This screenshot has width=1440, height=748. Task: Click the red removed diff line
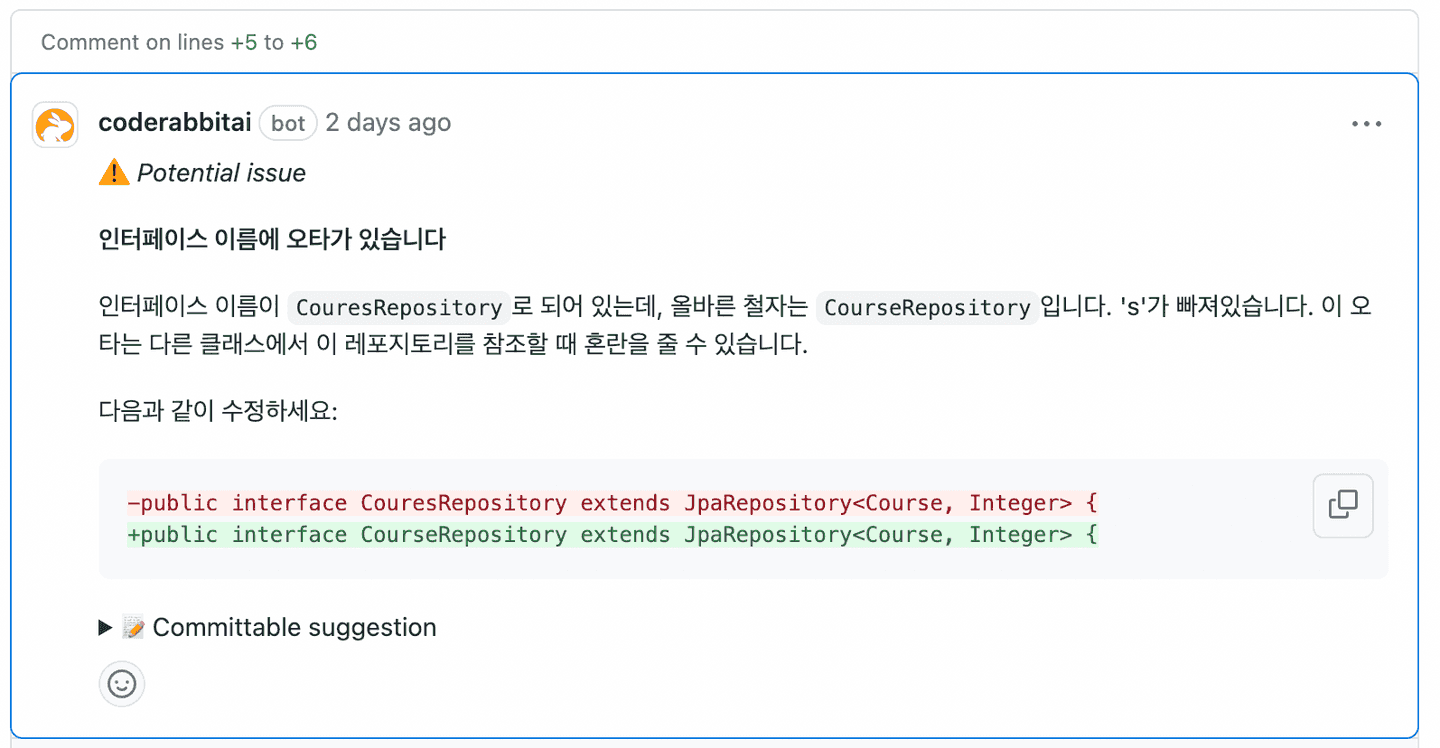612,502
